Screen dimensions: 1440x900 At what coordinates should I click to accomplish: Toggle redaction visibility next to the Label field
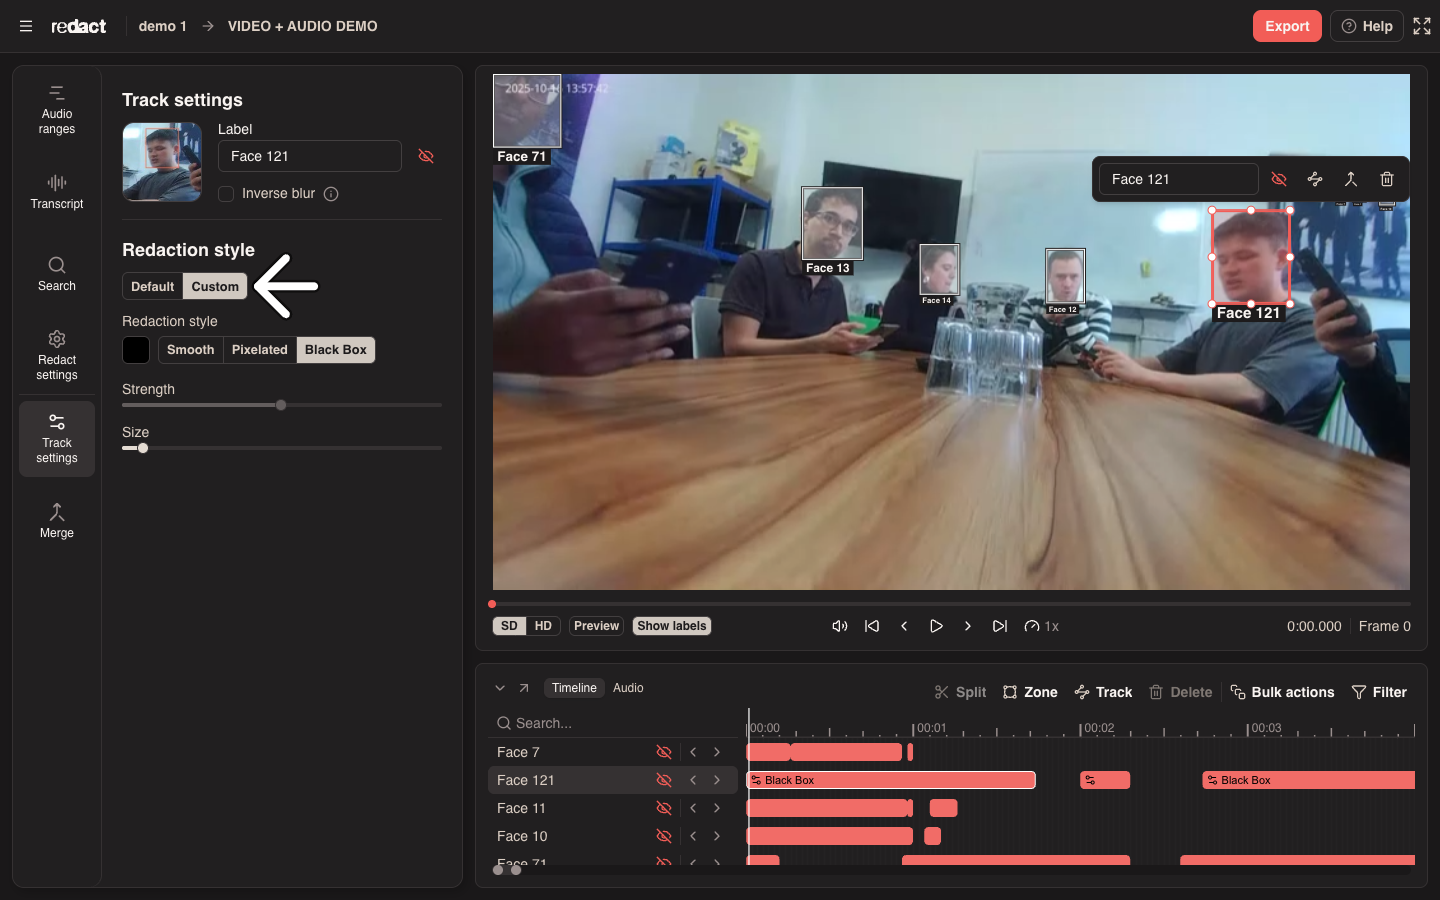(x=426, y=156)
